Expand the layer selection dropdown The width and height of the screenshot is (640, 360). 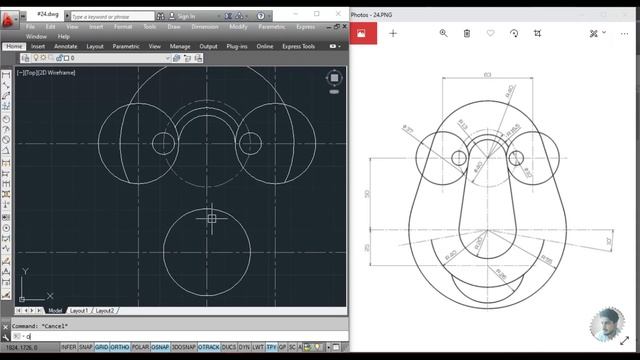coord(167,58)
